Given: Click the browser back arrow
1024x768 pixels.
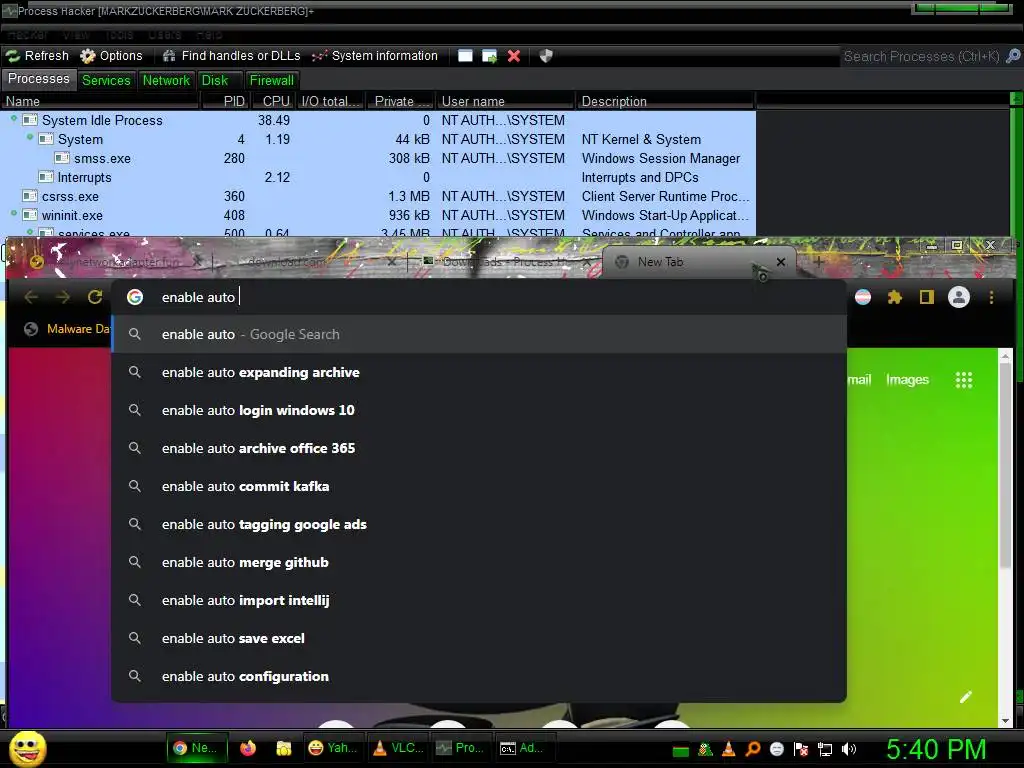Looking at the screenshot, I should coord(31,297).
